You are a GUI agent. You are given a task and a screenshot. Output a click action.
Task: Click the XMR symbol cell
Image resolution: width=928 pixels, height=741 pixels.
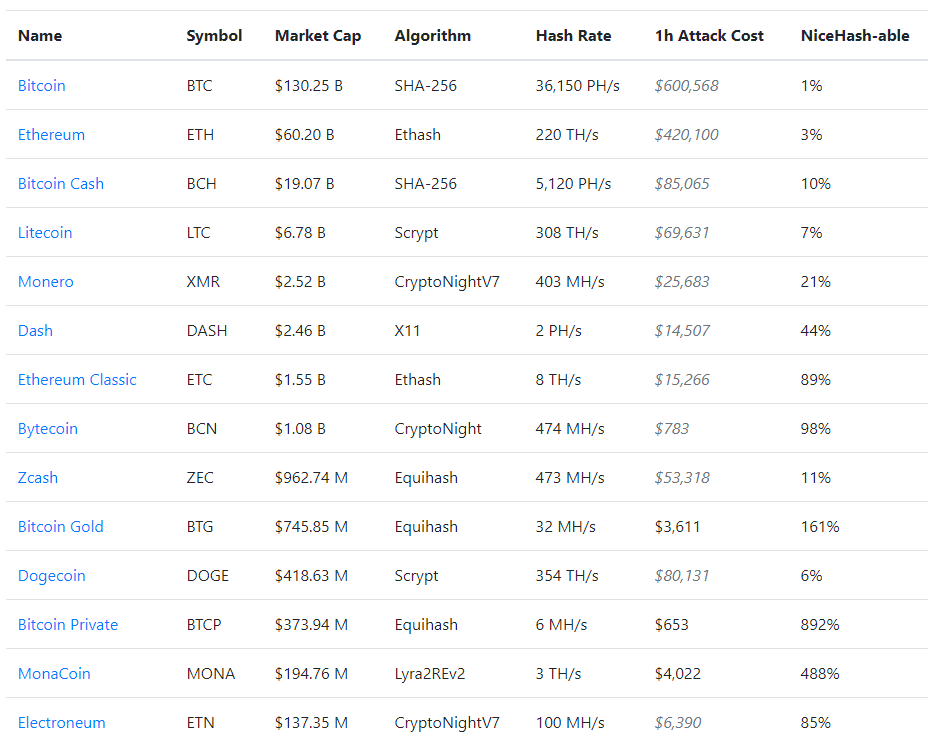[x=203, y=282]
